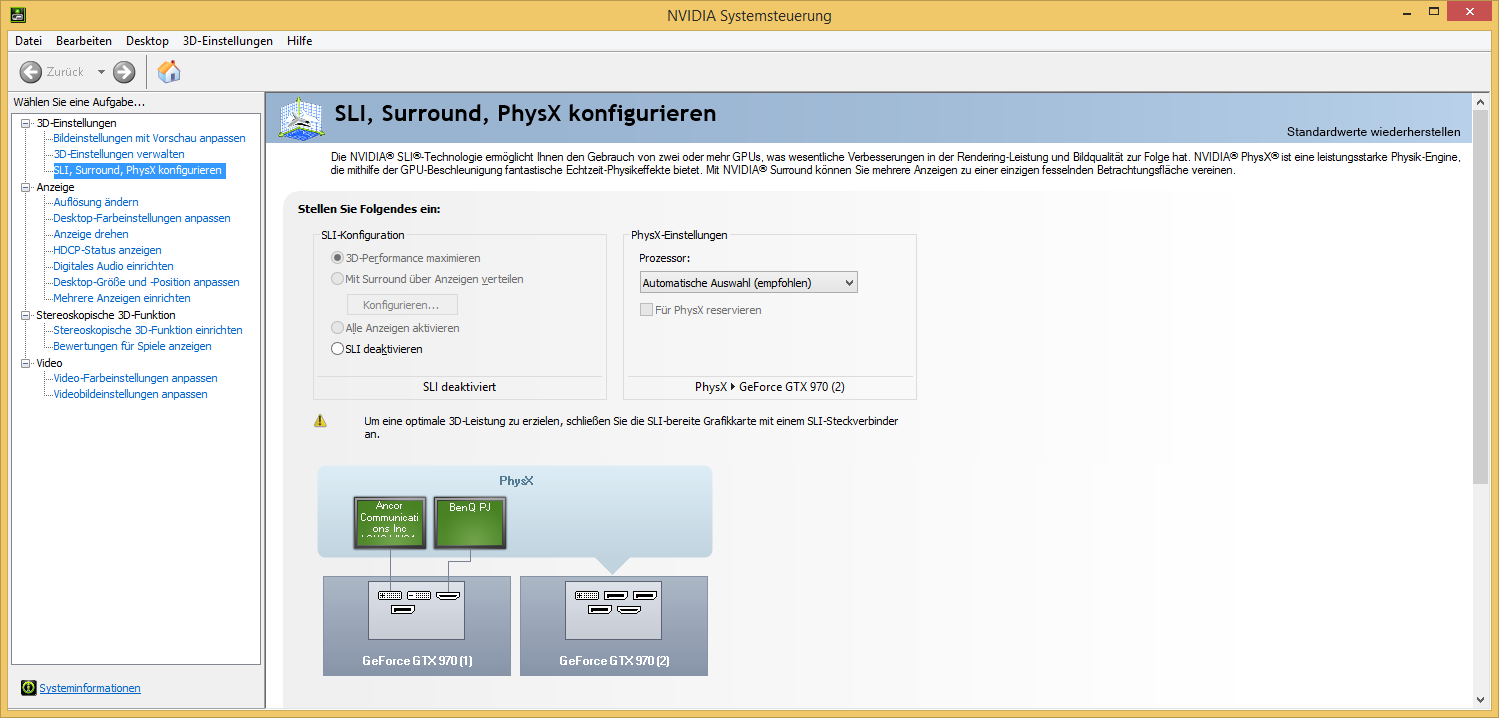Open Mehrere Anzeigen einrichten
The width and height of the screenshot is (1499, 718).
[122, 298]
